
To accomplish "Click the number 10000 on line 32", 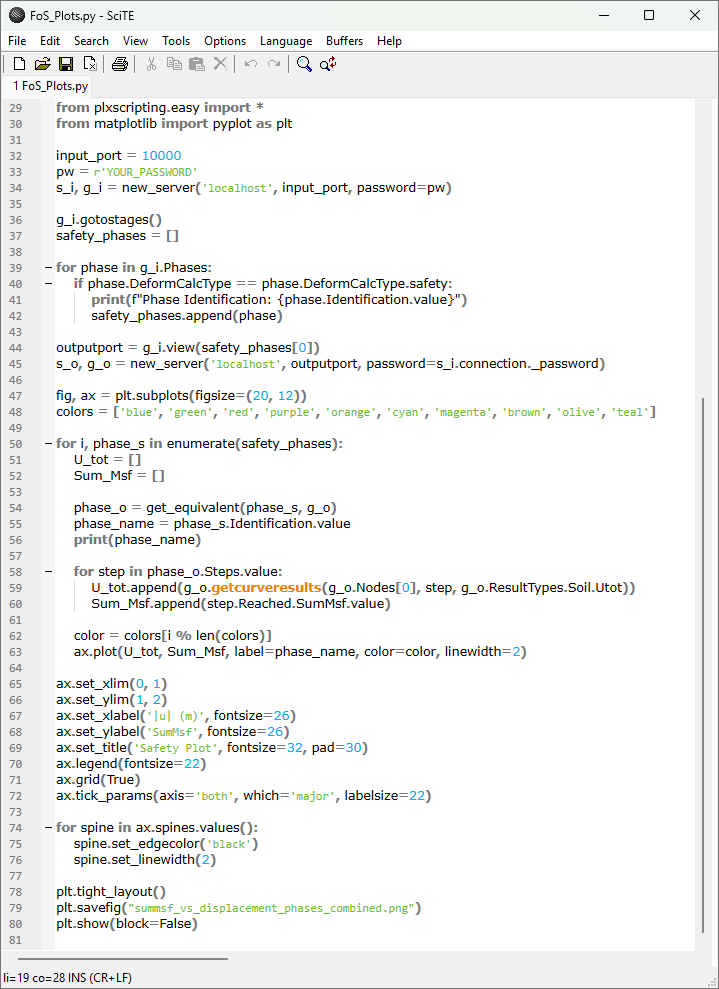I will pyautogui.click(x=161, y=156).
